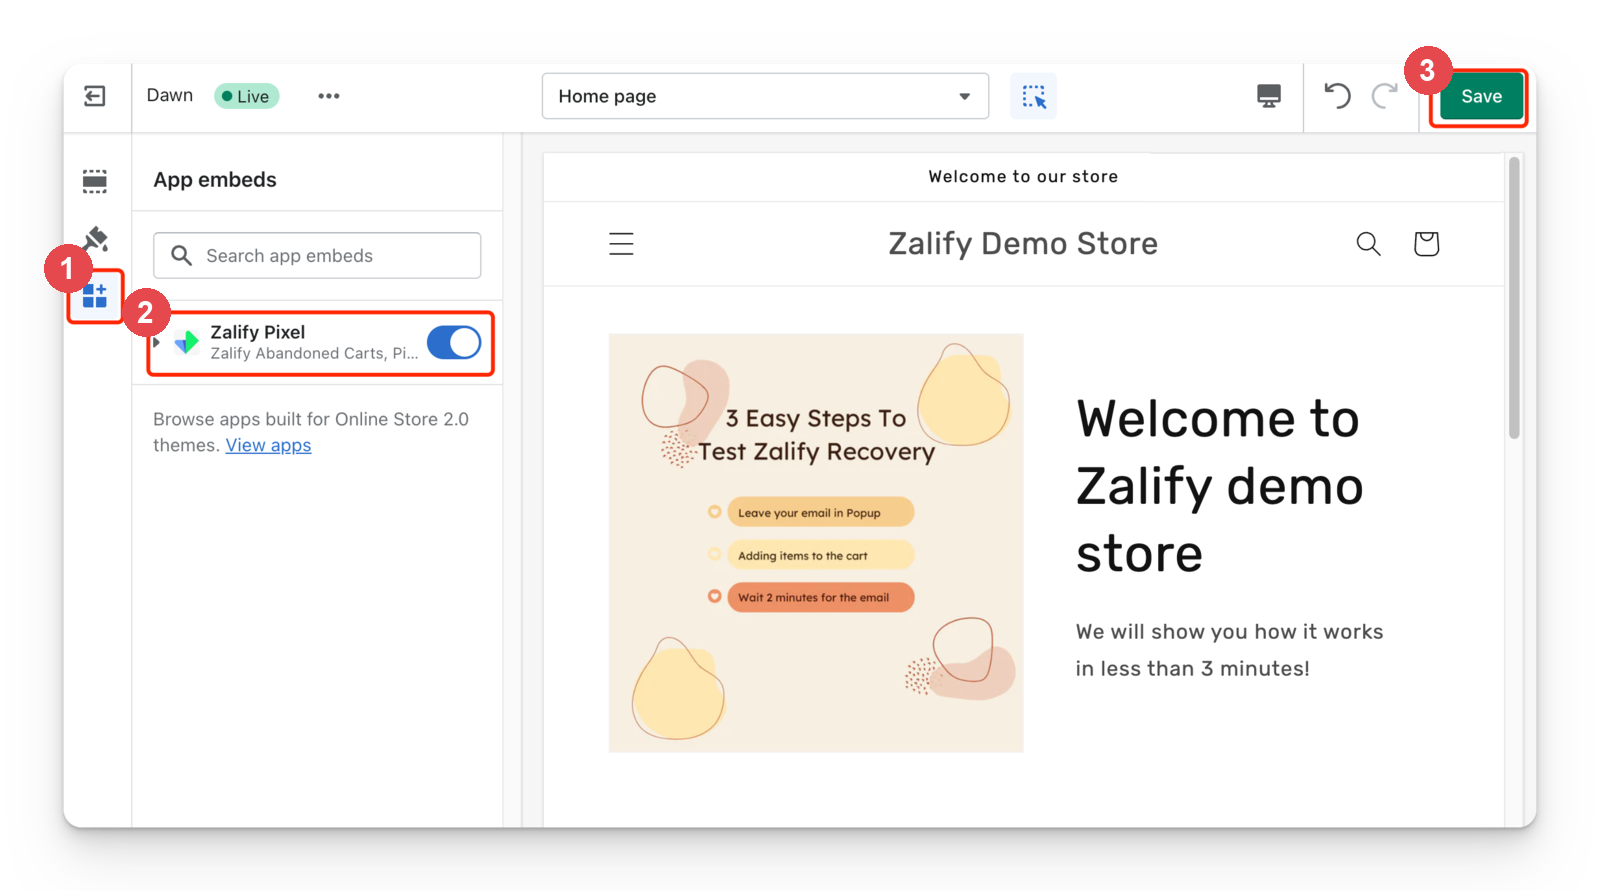
Task: Click the Zalify Demo Store title
Action: (1023, 244)
